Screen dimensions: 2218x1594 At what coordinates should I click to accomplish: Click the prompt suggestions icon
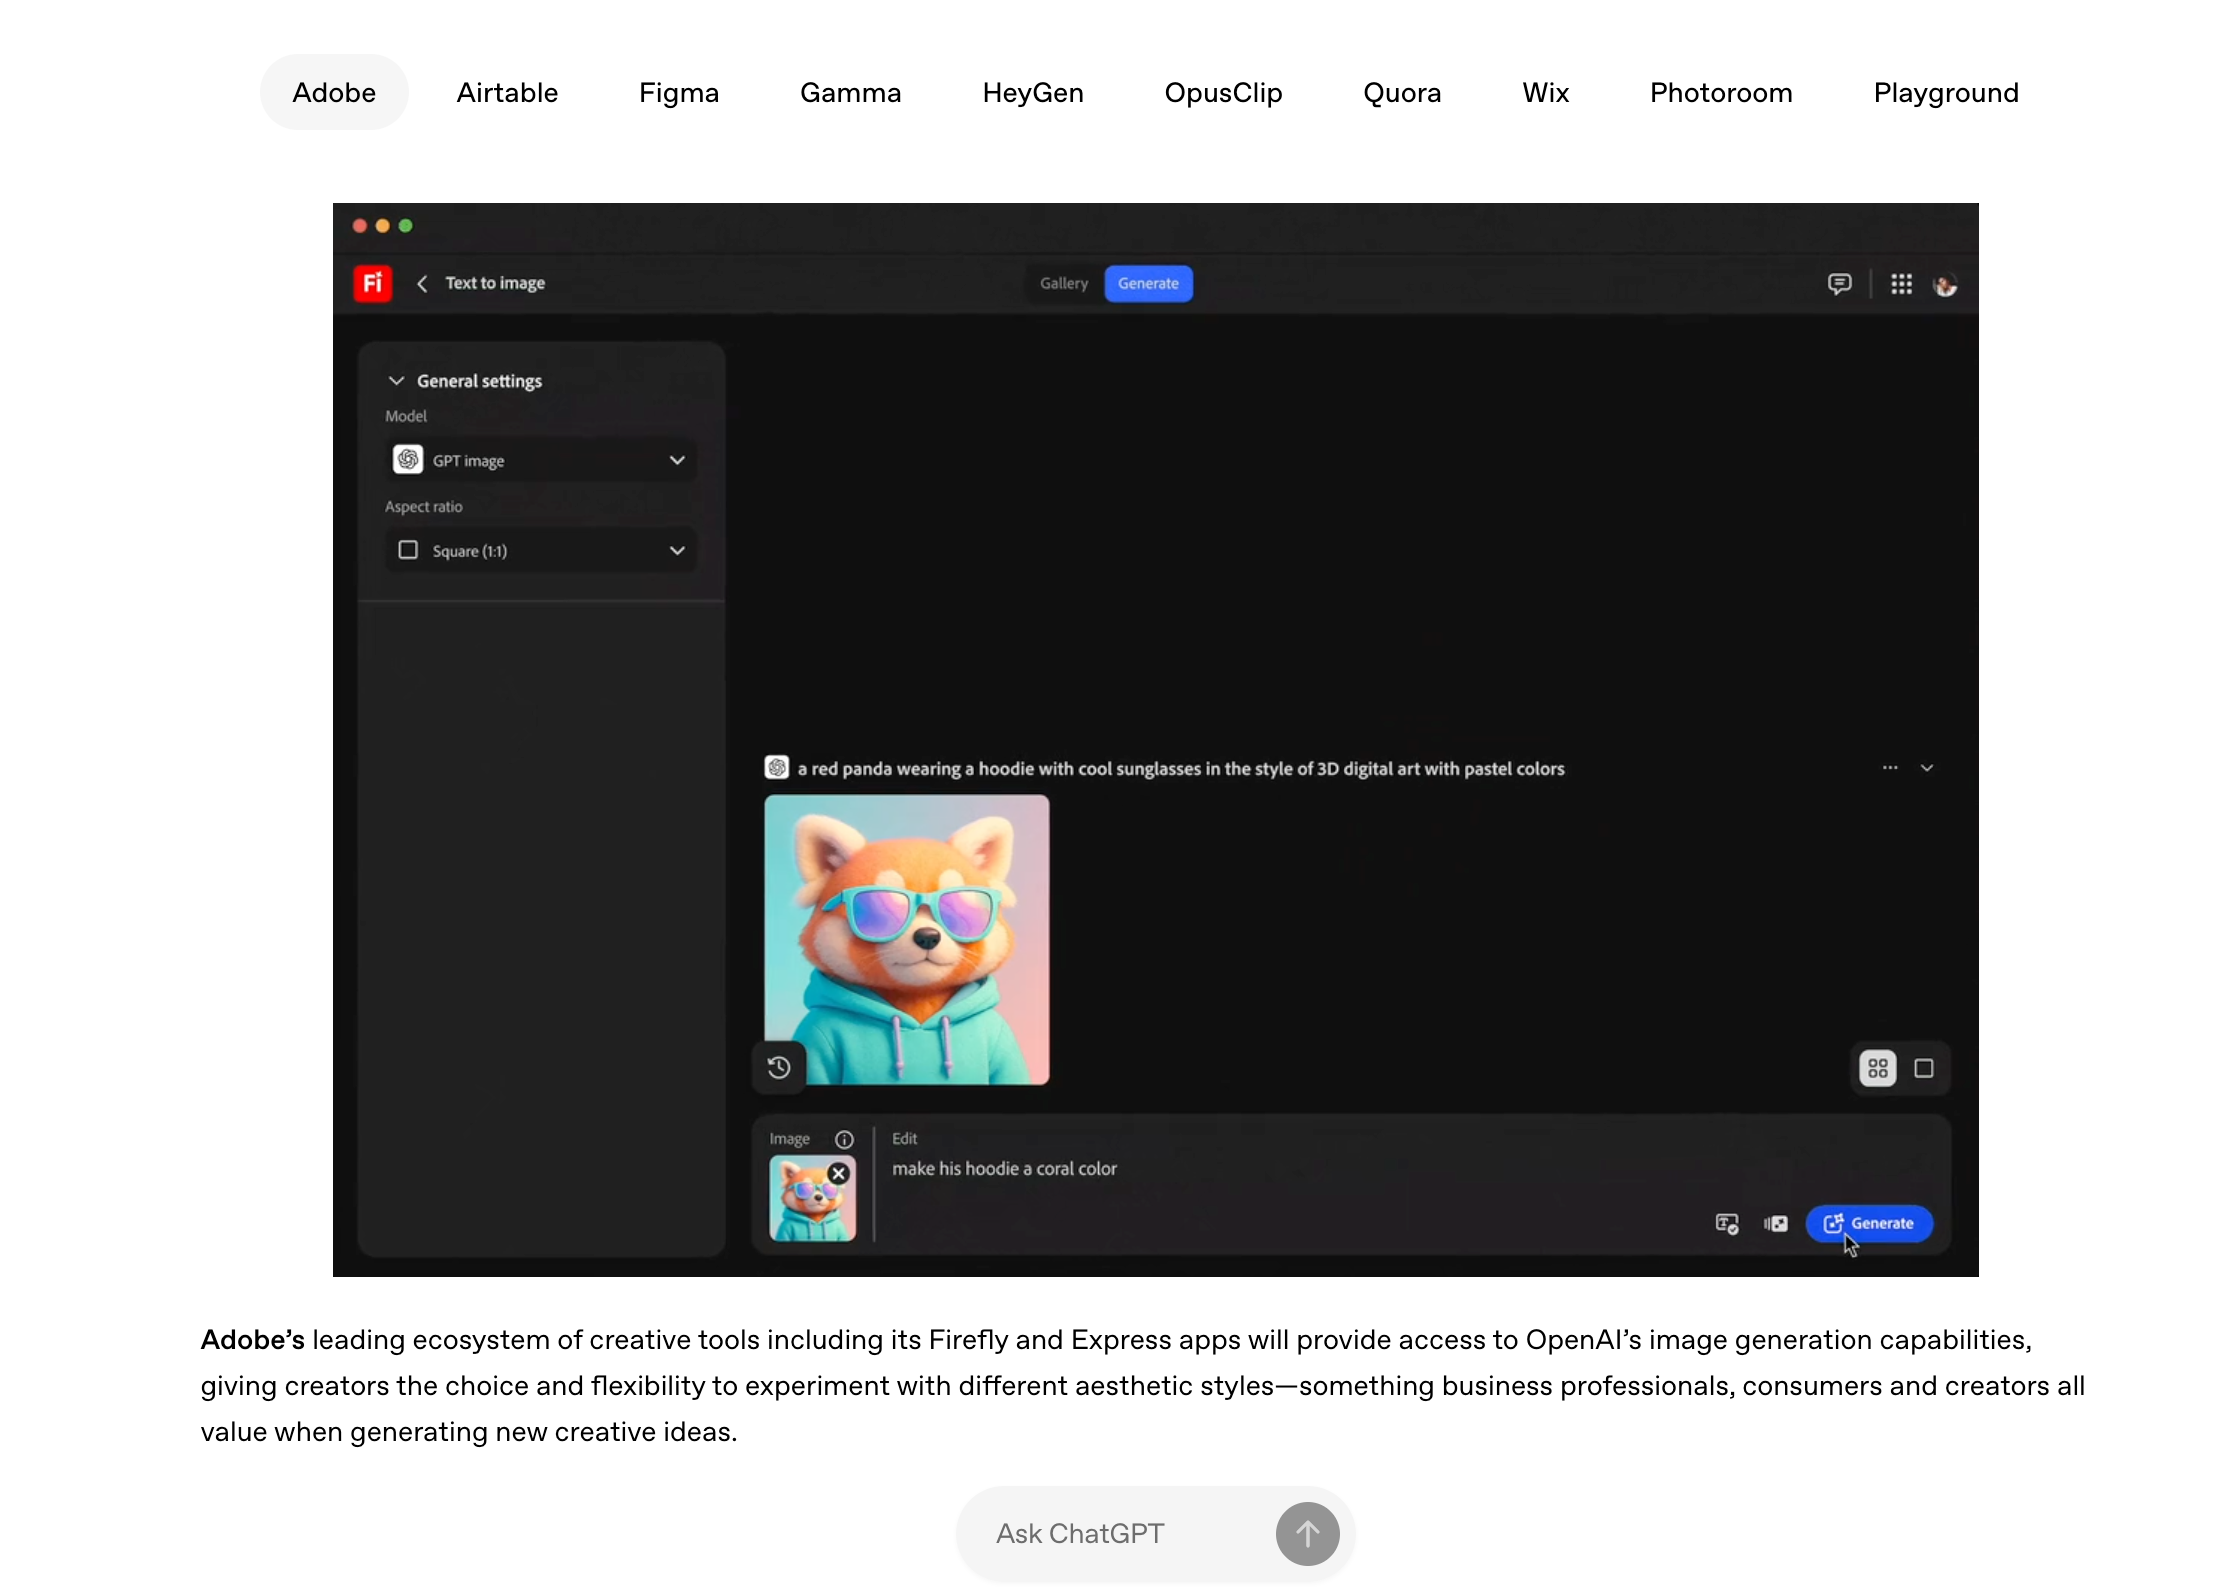(x=1727, y=1224)
